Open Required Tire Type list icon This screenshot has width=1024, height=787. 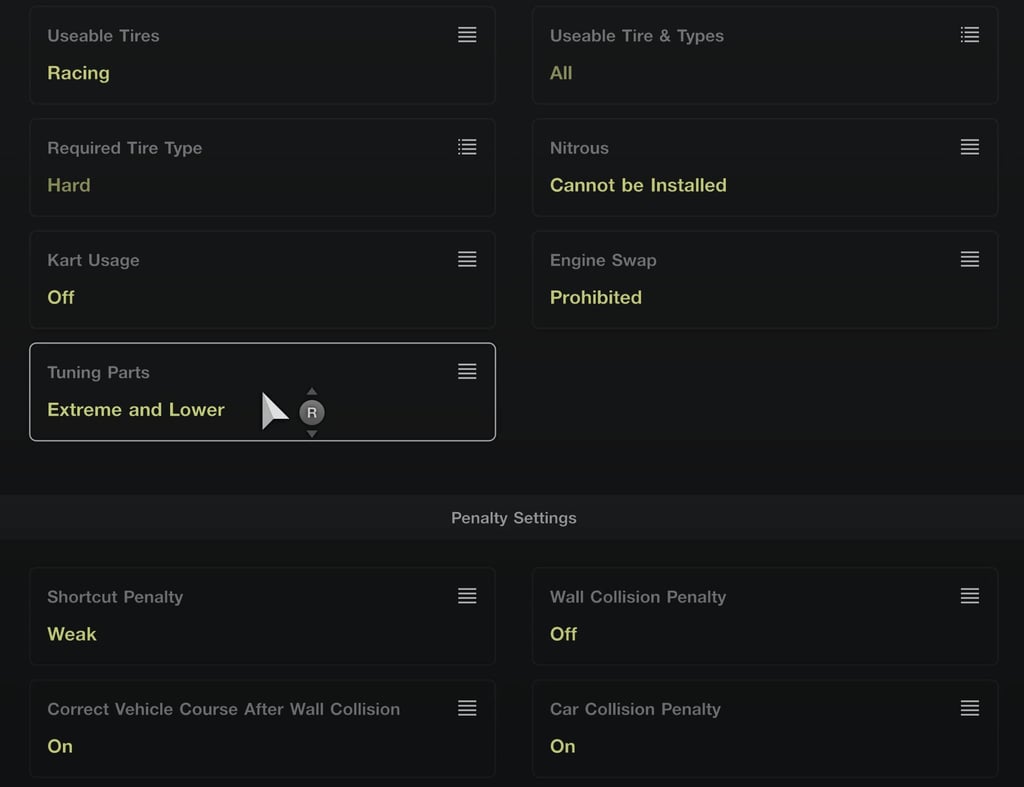[x=466, y=147]
